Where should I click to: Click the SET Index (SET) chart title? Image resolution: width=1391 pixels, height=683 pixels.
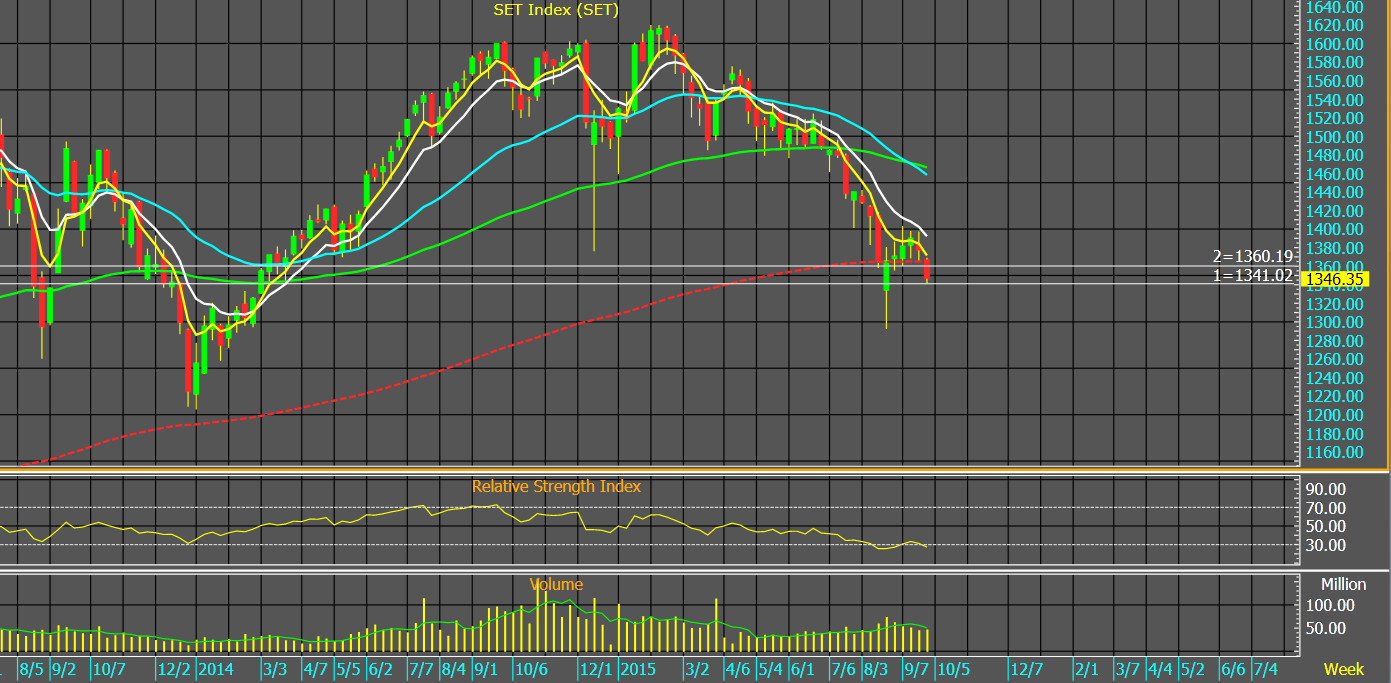point(556,10)
